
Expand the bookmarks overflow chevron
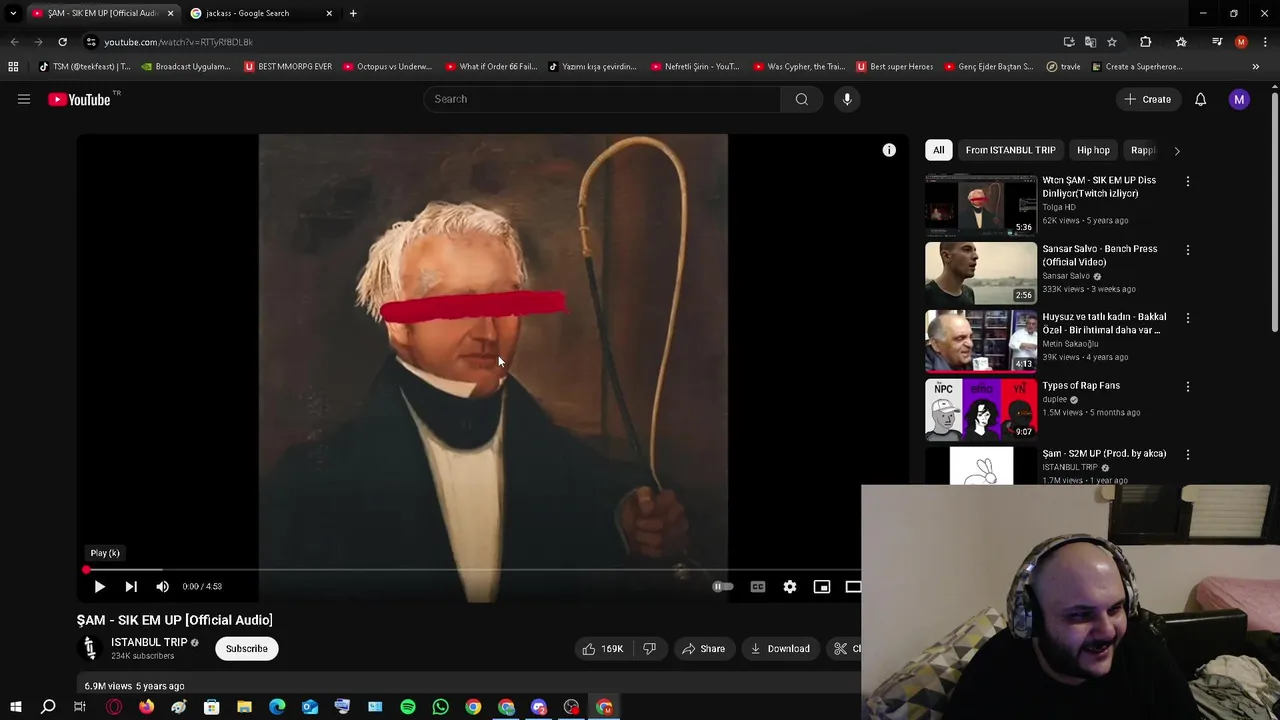coord(1255,67)
